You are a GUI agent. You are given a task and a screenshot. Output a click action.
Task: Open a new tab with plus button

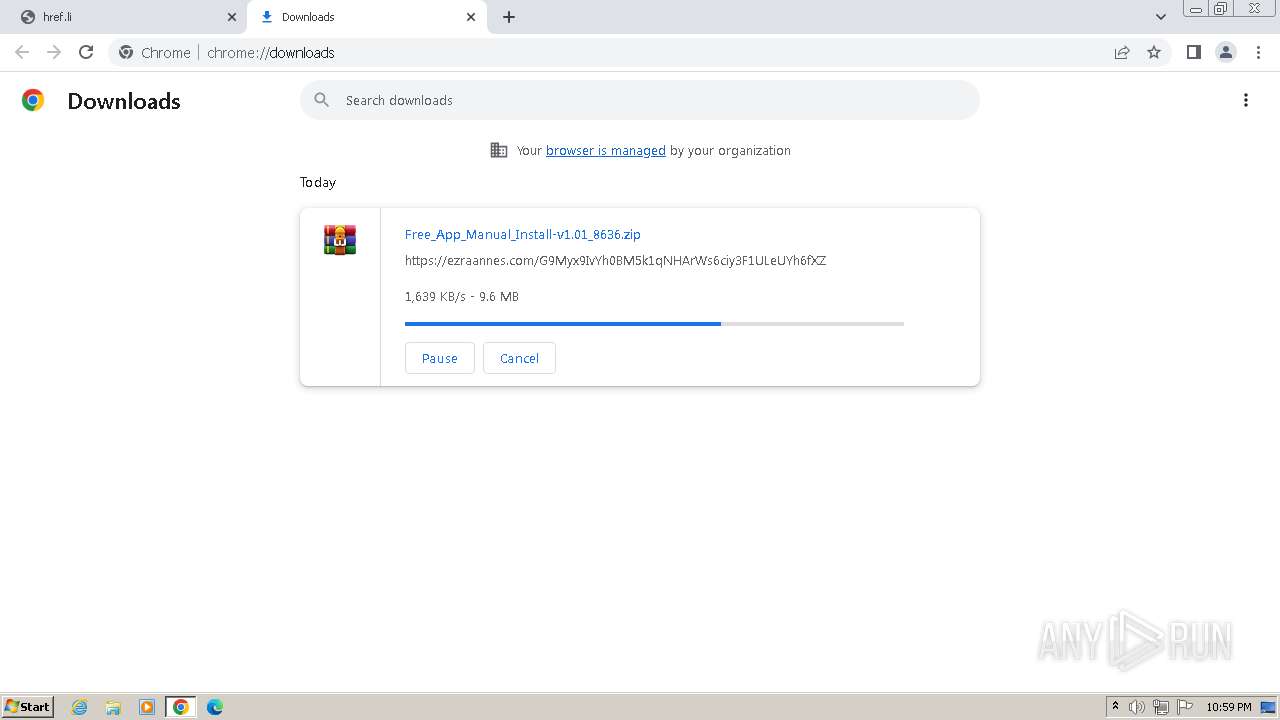click(509, 17)
